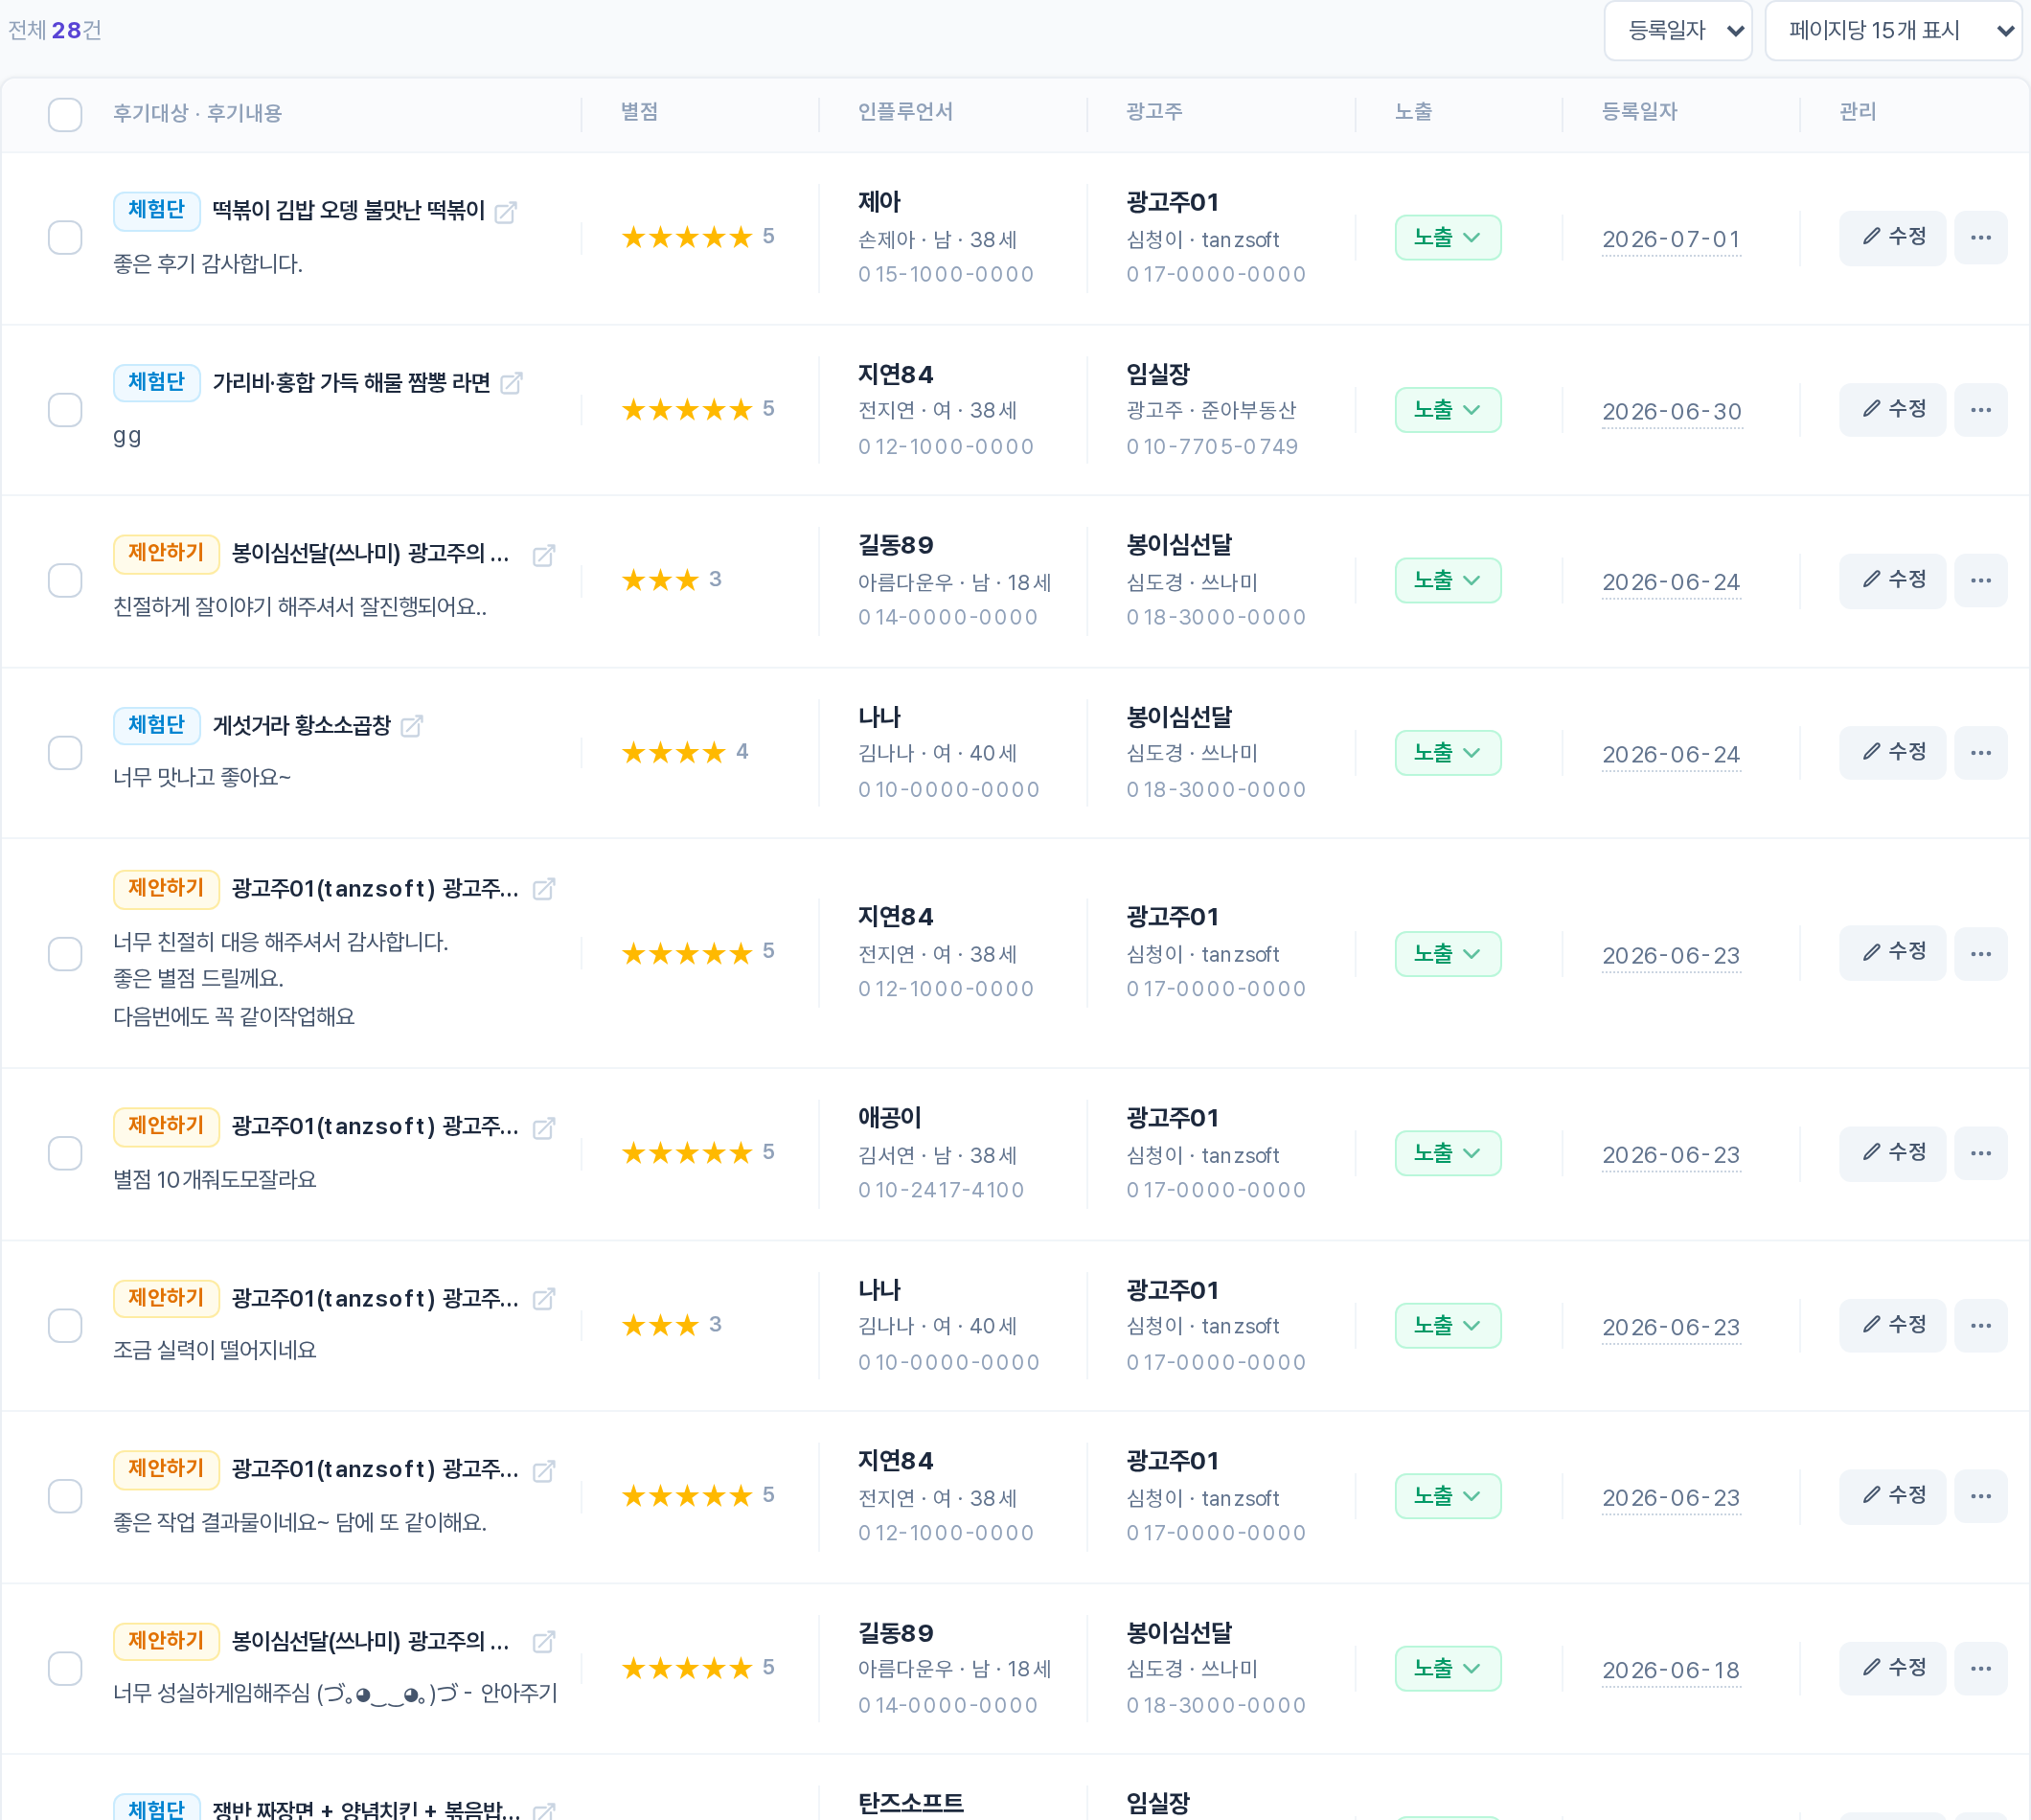Screen dimensions: 2031x1820
Task: Open 노출 status dropdown for 지연84's 2026-06-30 review
Action: pos(1447,410)
